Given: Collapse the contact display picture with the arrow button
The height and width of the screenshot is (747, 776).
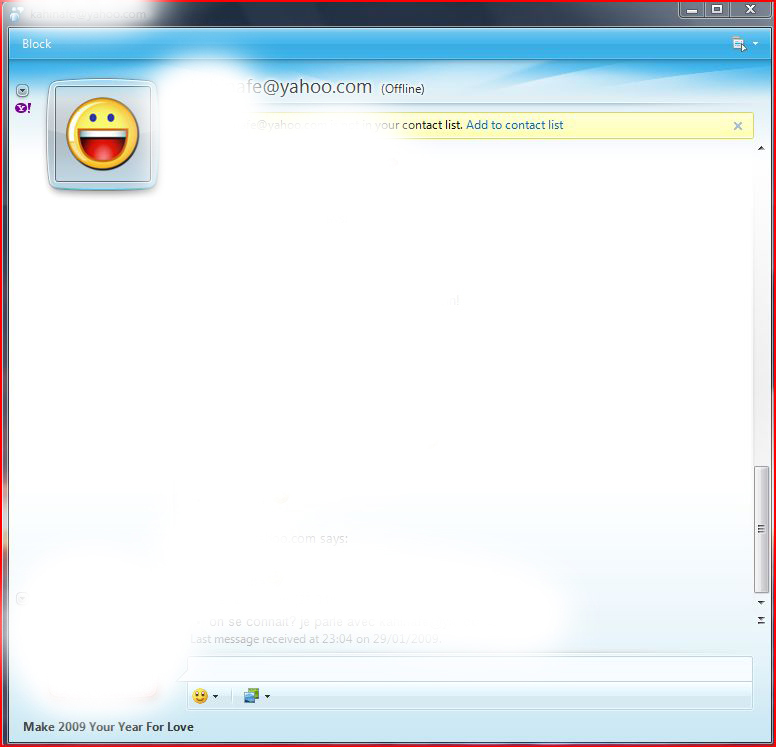Looking at the screenshot, I should click(x=22, y=90).
